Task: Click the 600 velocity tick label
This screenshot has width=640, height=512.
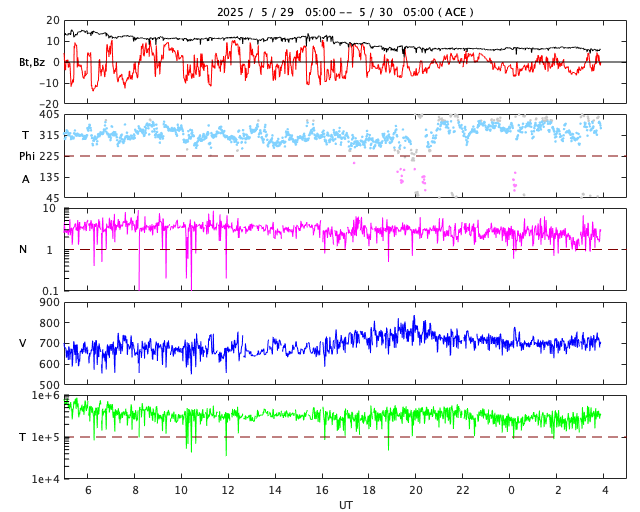Action: (x=49, y=364)
